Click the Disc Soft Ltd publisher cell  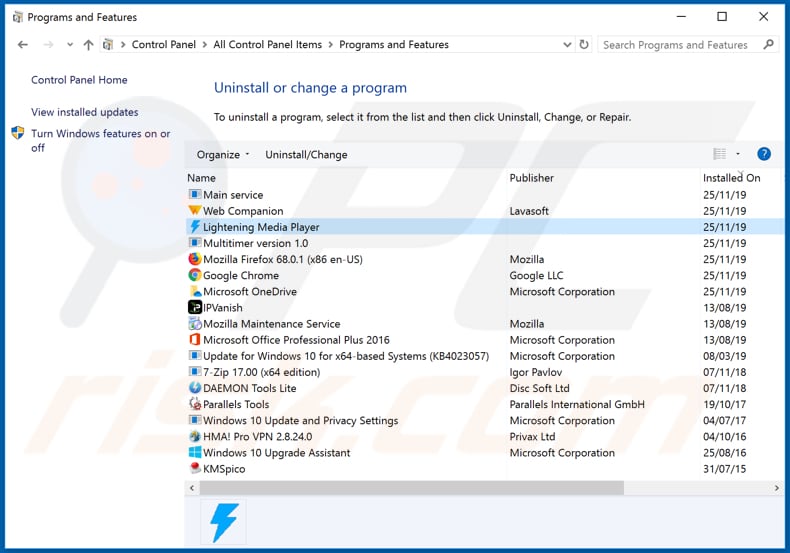pyautogui.click(x=539, y=388)
